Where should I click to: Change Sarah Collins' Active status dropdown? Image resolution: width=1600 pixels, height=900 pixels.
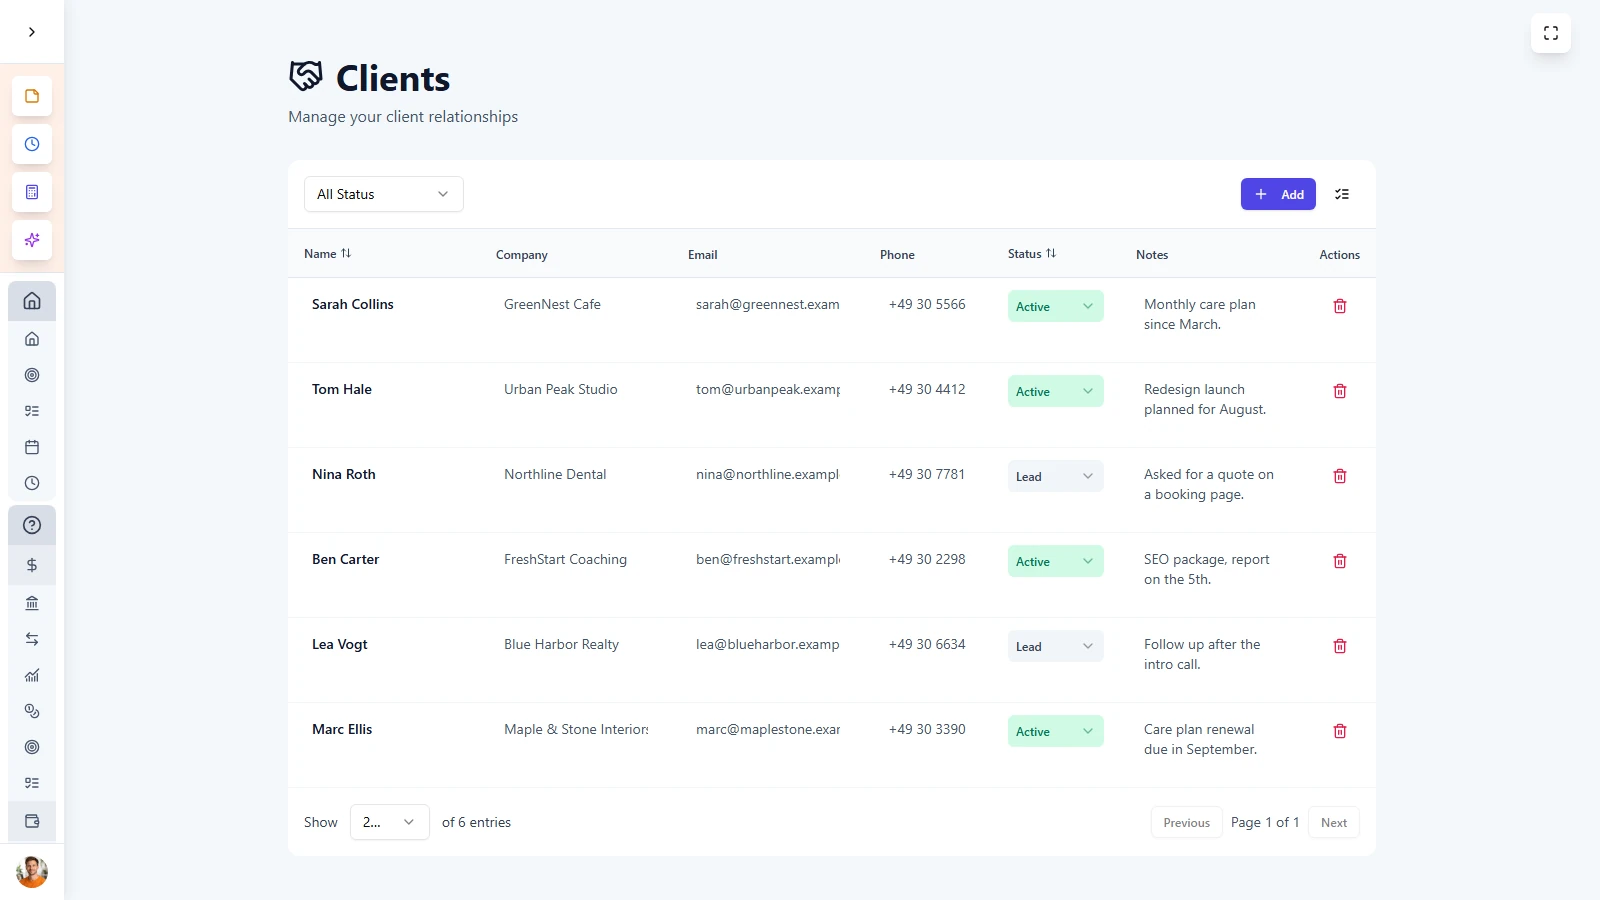click(x=1056, y=306)
